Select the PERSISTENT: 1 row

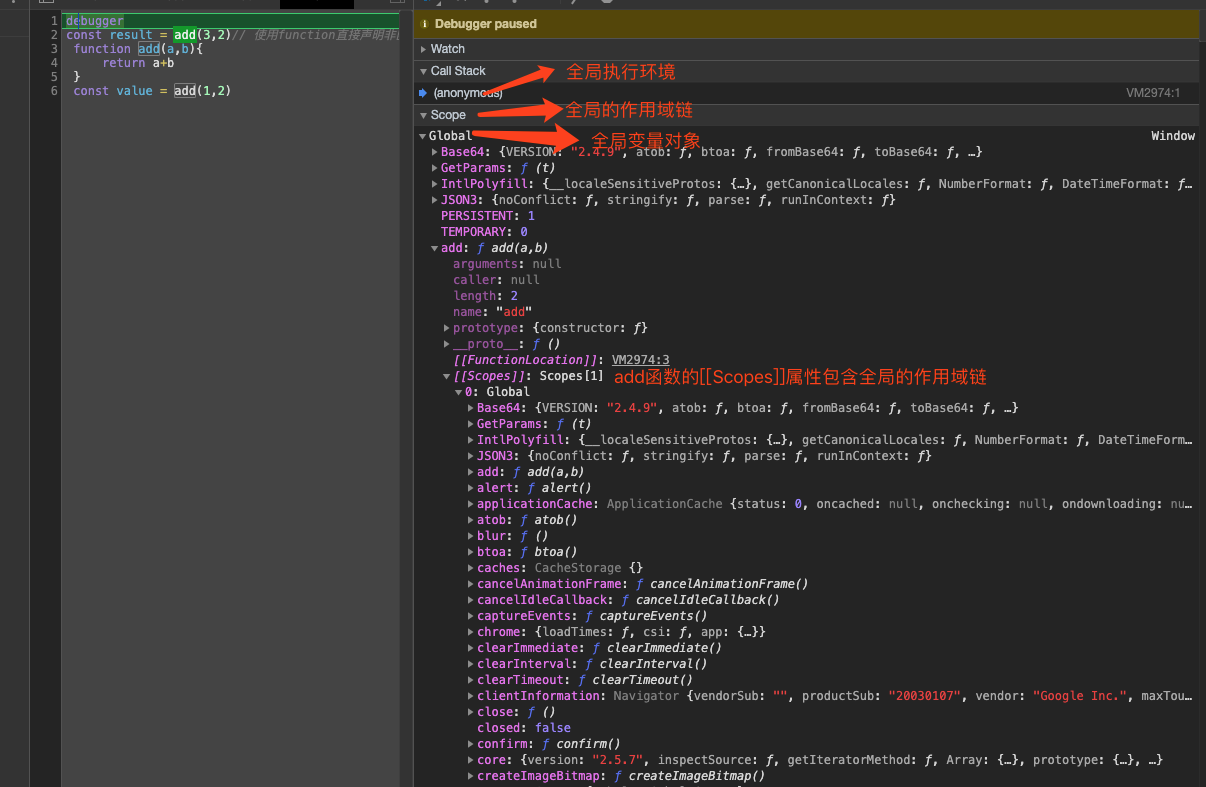[488, 216]
